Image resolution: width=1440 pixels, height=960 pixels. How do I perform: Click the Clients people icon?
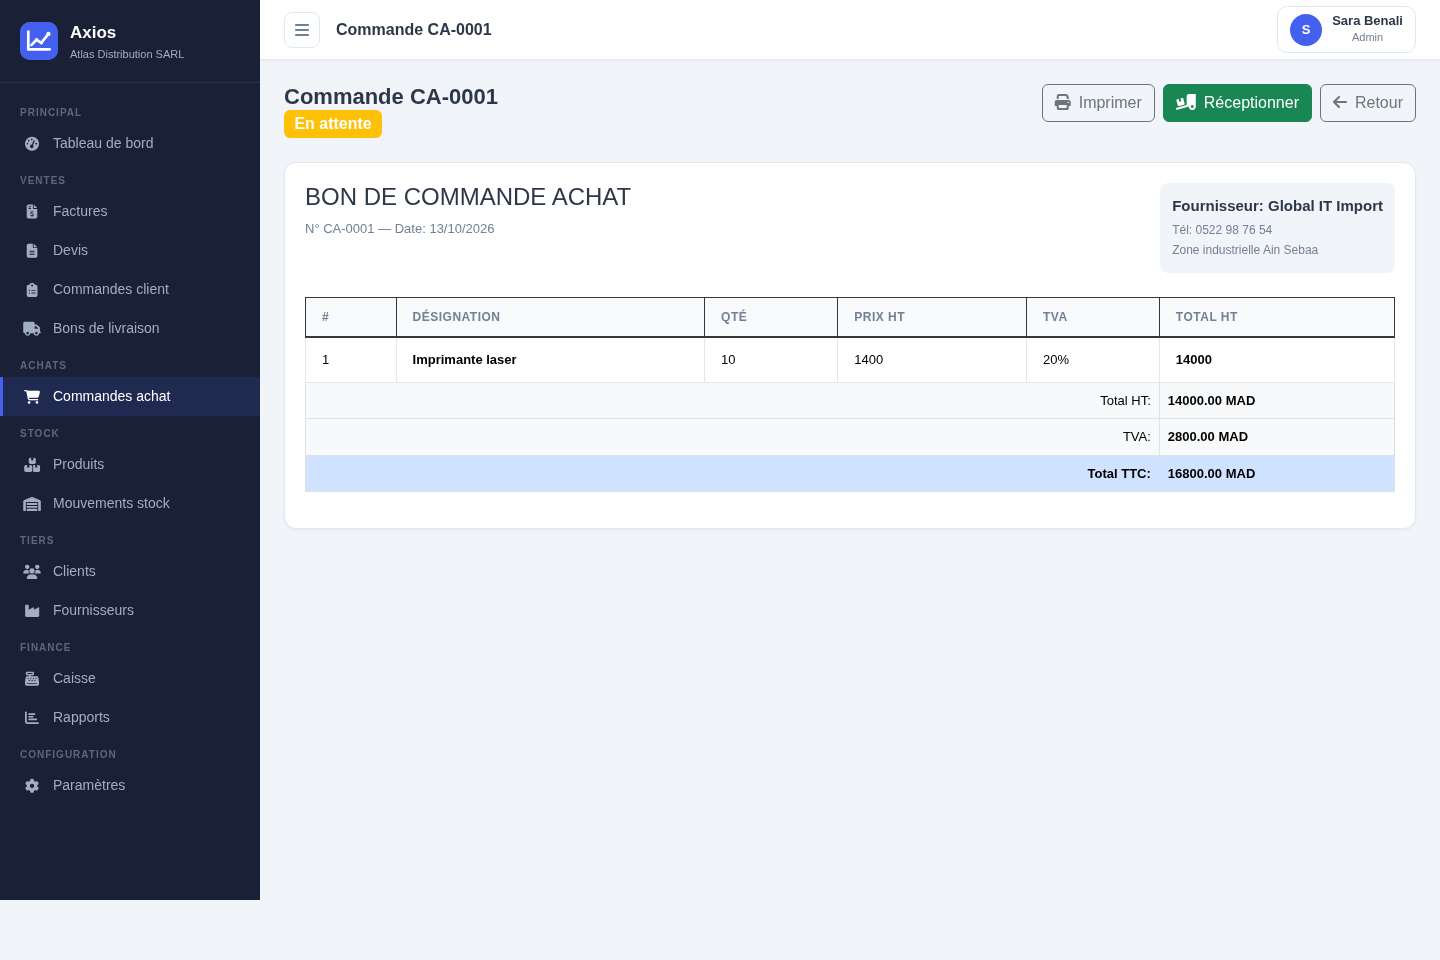pyautogui.click(x=32, y=571)
